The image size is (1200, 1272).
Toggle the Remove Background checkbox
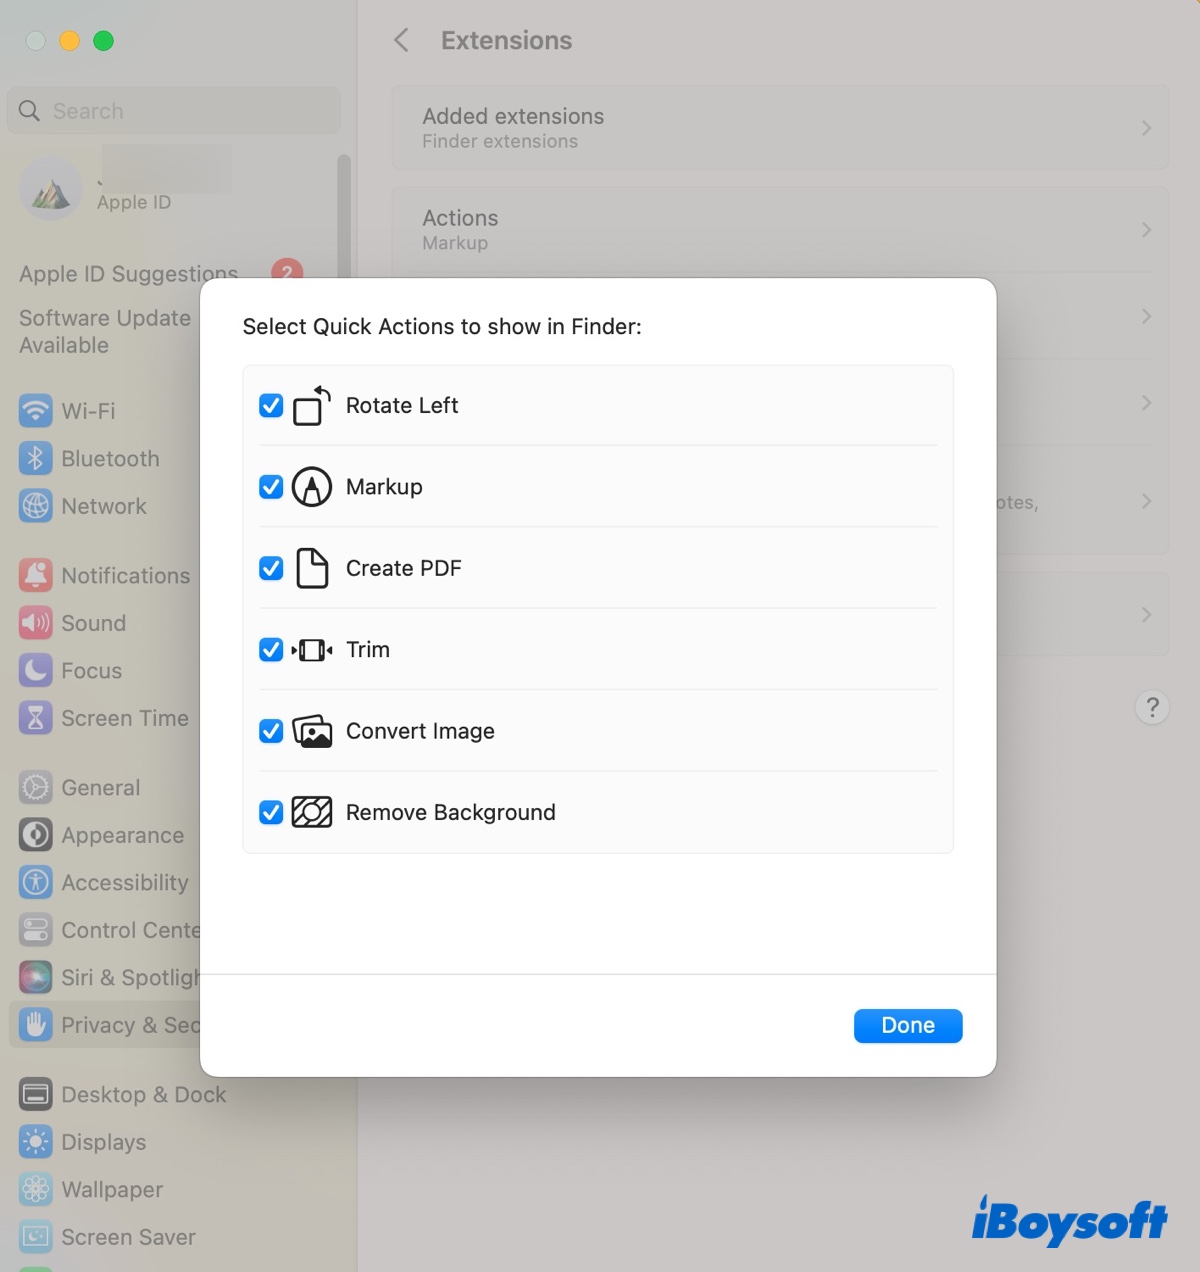(271, 812)
